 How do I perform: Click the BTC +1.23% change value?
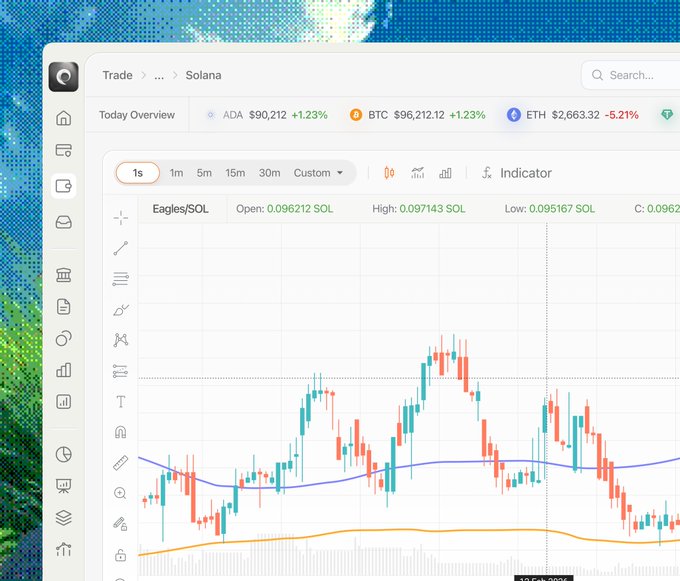coord(467,115)
